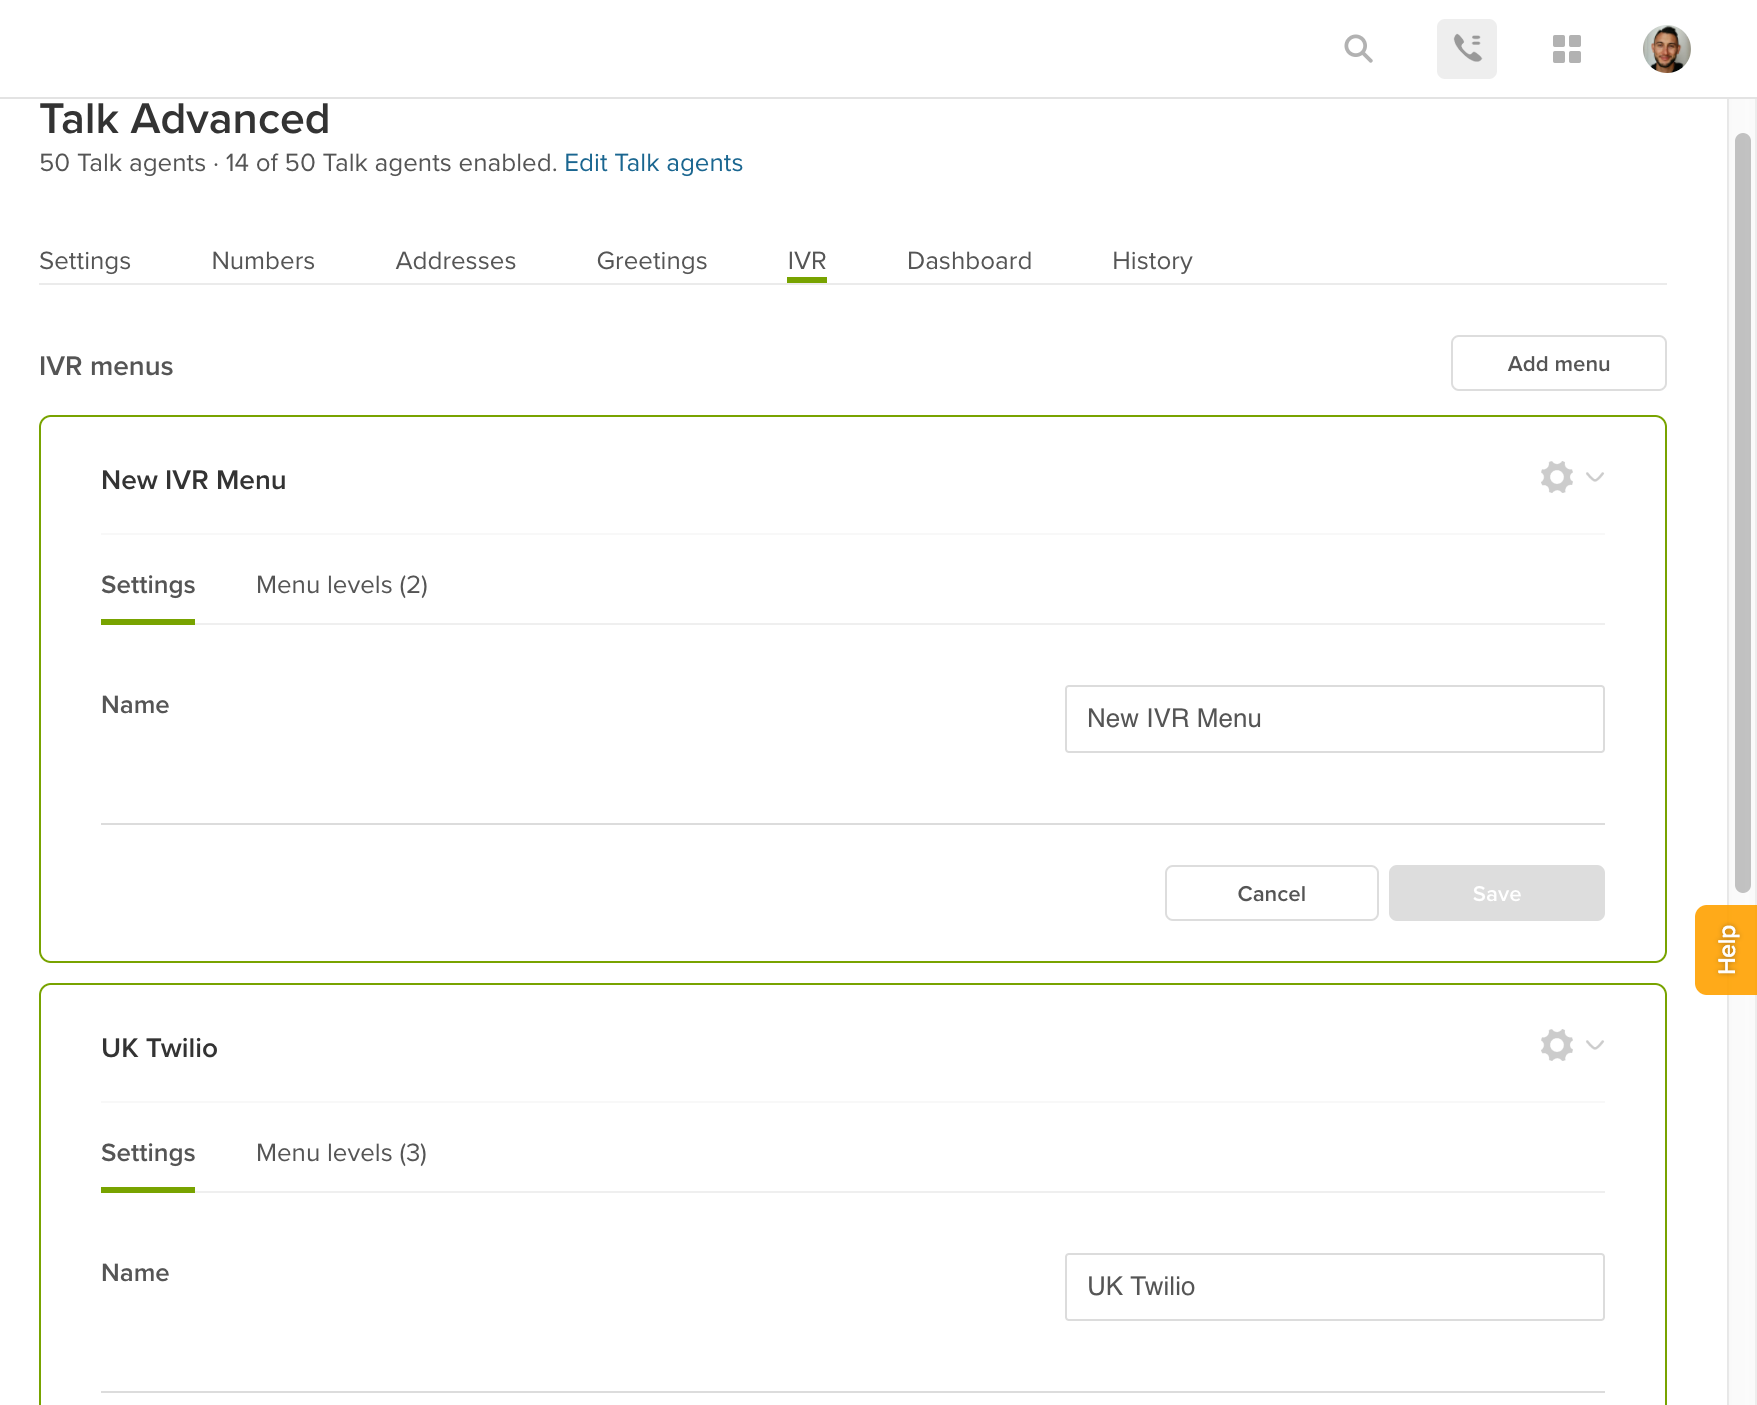Switch to the Numbers tab
The width and height of the screenshot is (1757, 1405).
pyautogui.click(x=263, y=261)
